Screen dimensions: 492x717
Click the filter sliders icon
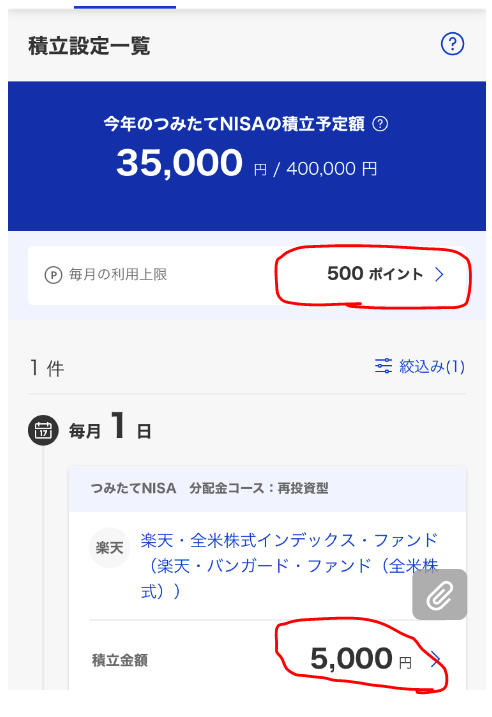click(x=383, y=366)
